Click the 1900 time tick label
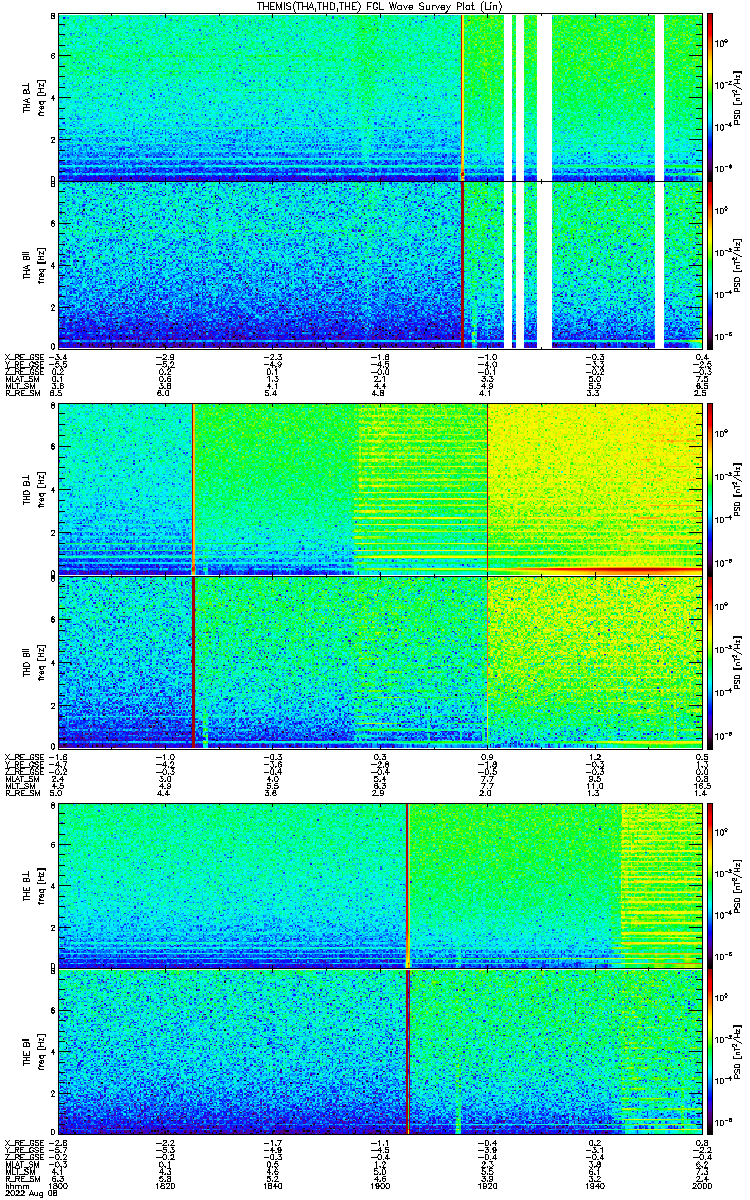The image size is (750, 1200). click(380, 1187)
